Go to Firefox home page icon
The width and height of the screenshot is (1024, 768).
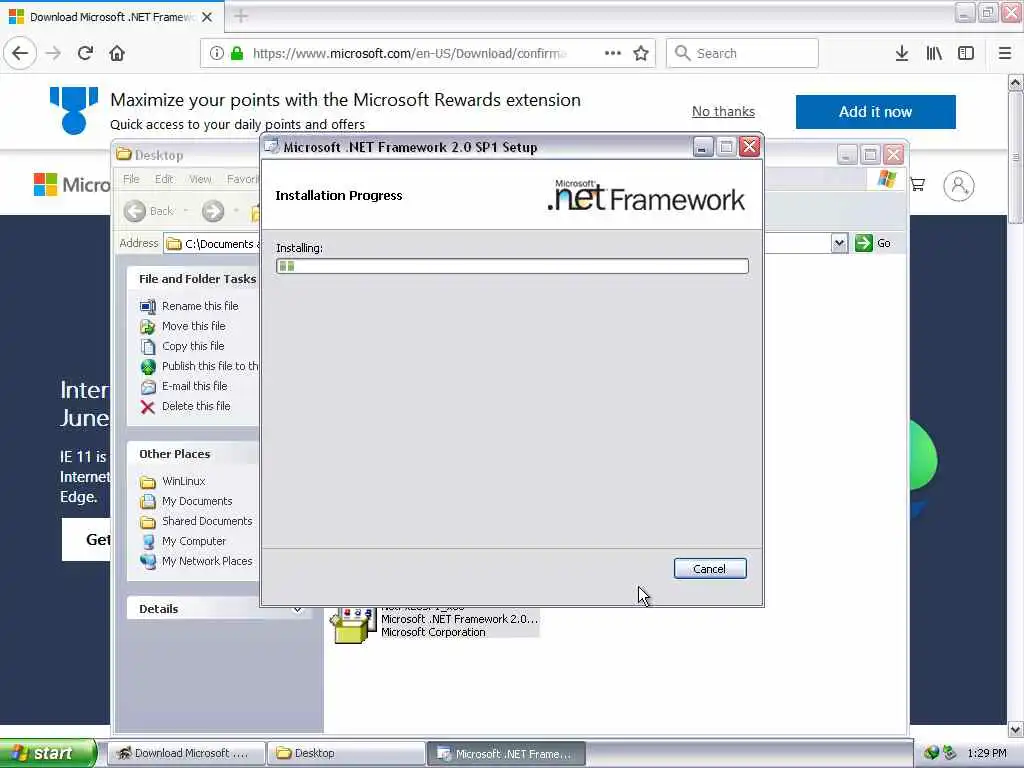(x=117, y=53)
